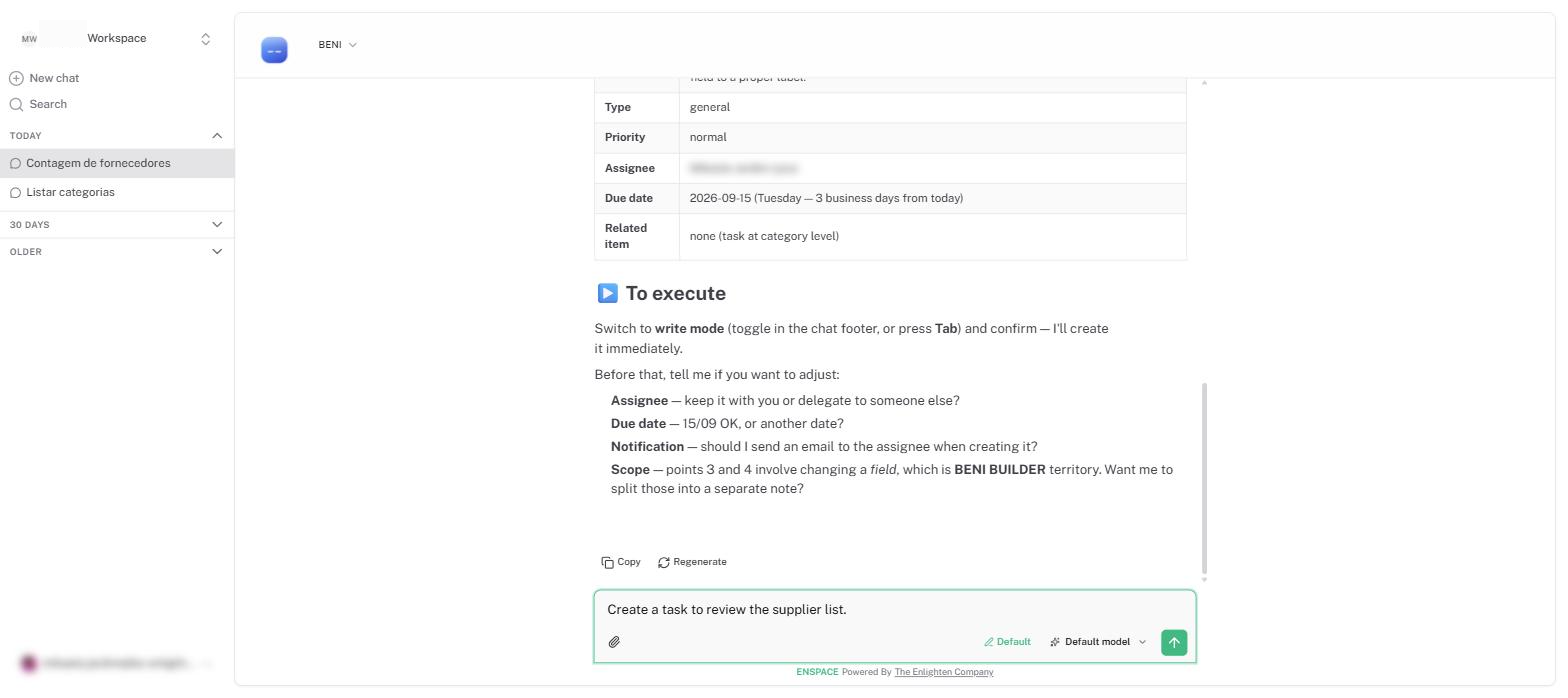1568x698 pixels.
Task: Open the Listar categorias chat
Action: [x=117, y=192]
